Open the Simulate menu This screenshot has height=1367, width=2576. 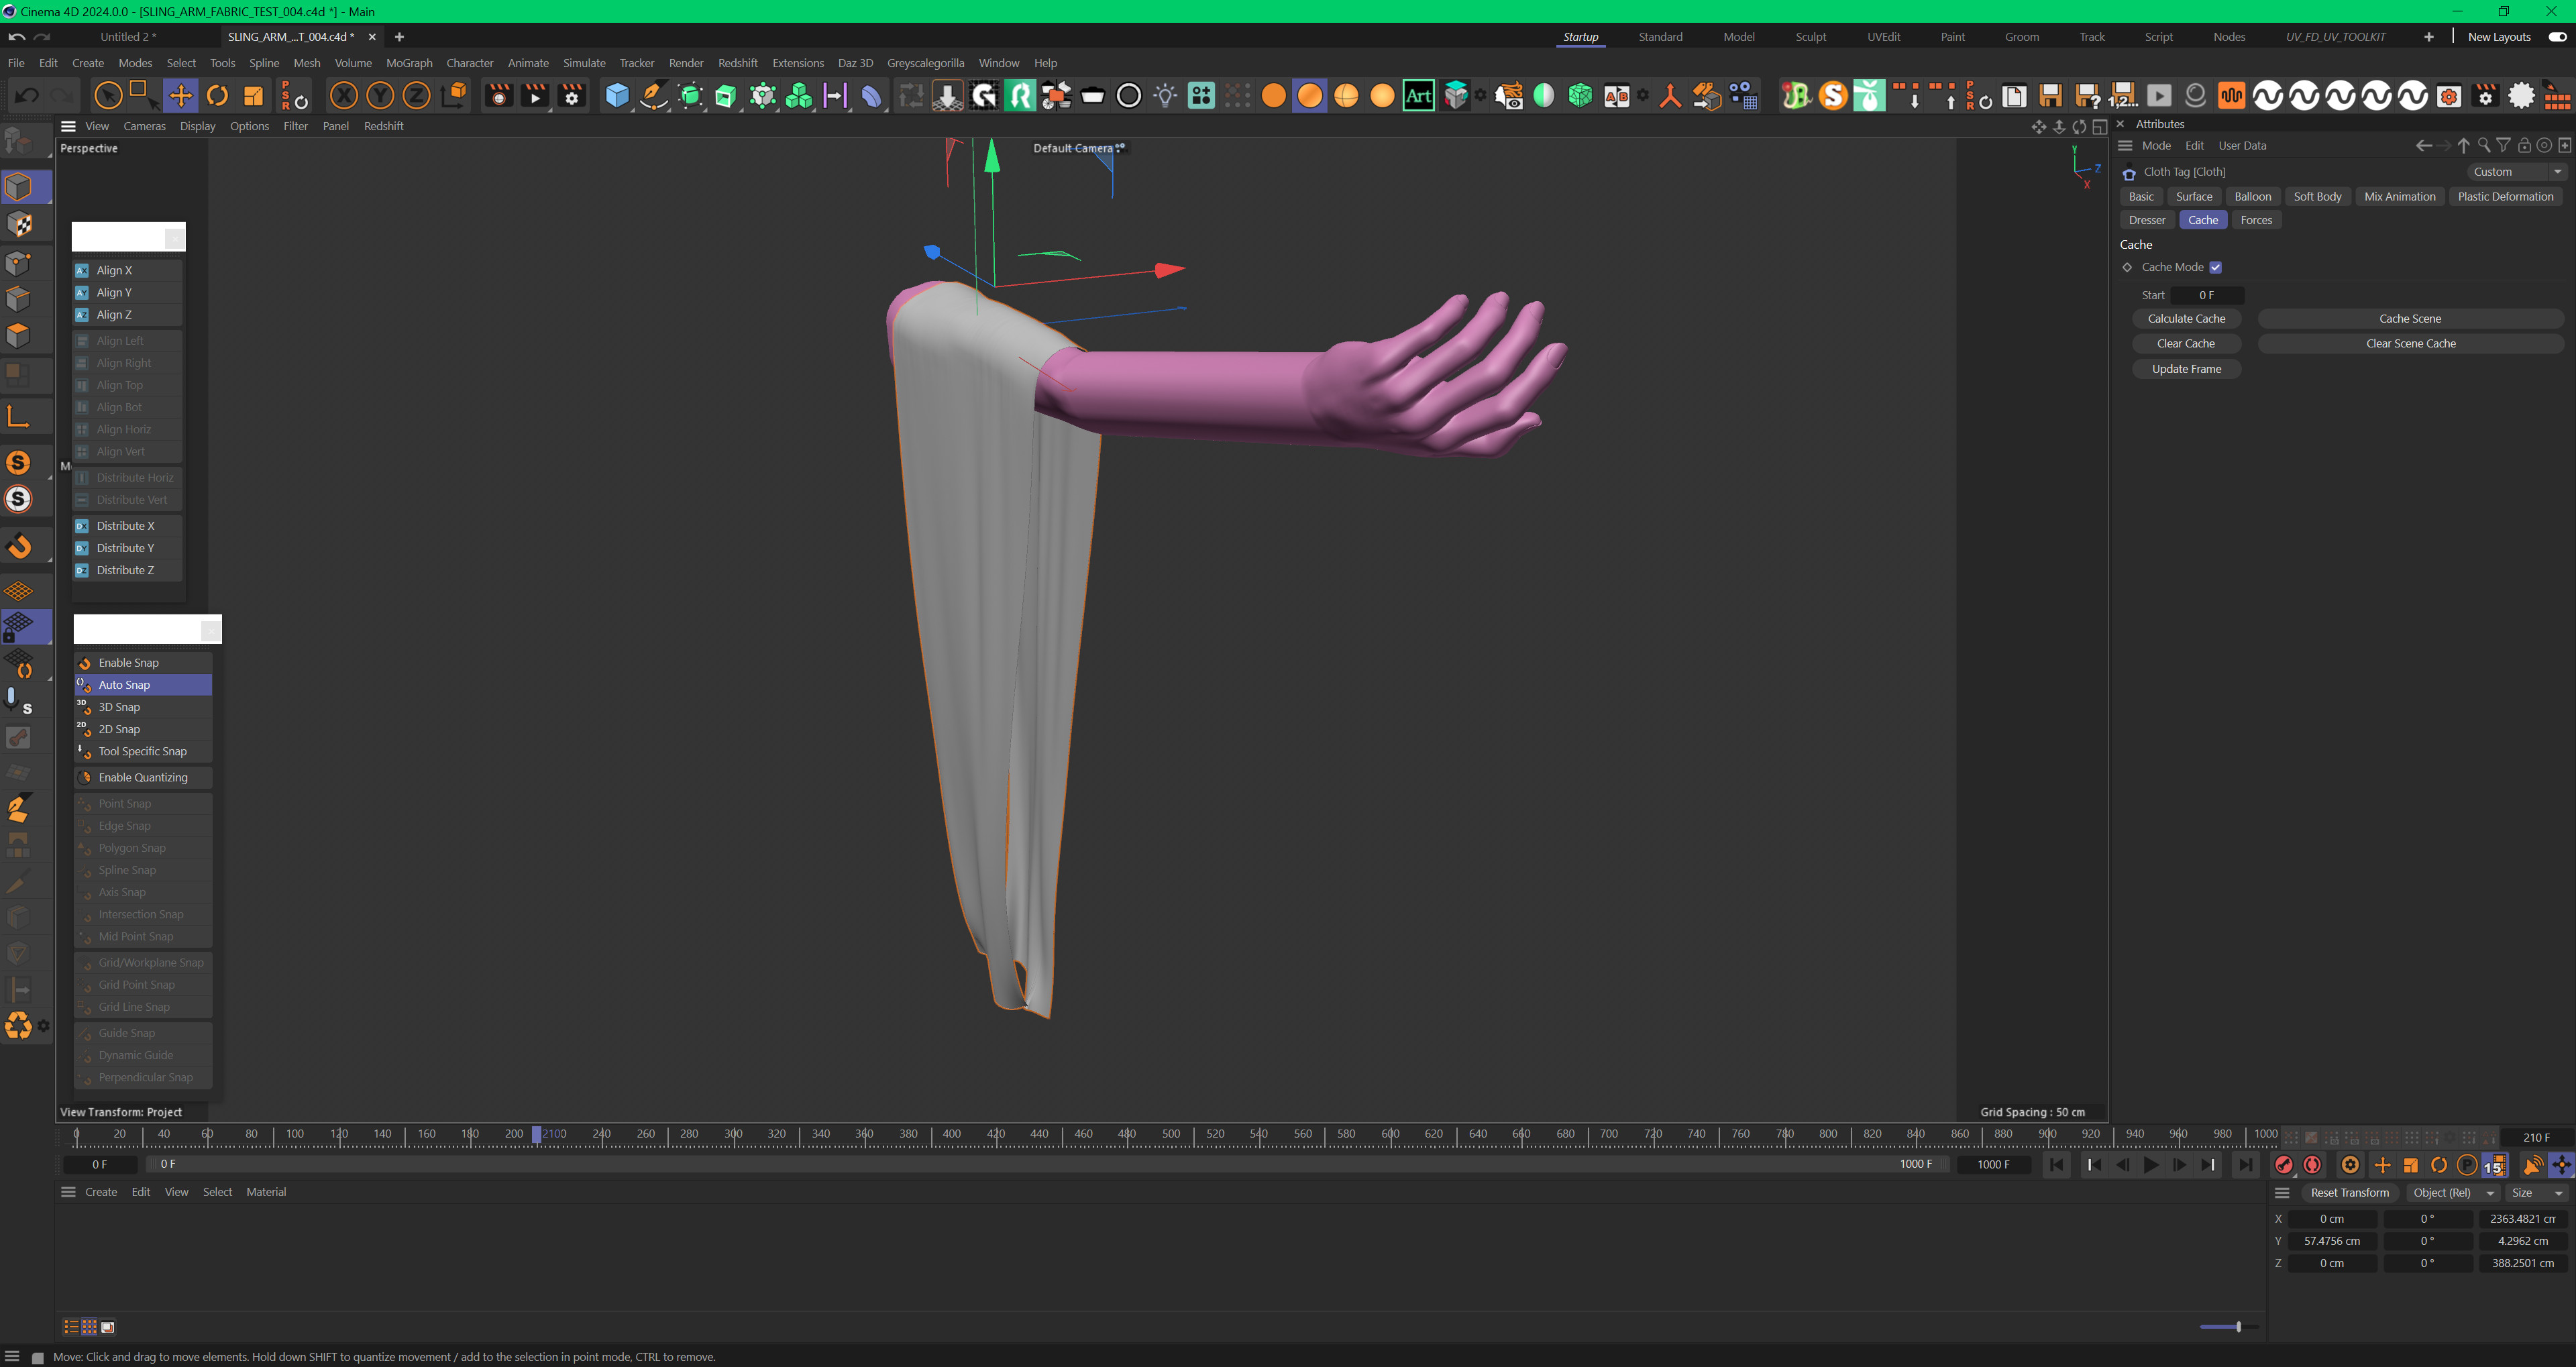[584, 63]
